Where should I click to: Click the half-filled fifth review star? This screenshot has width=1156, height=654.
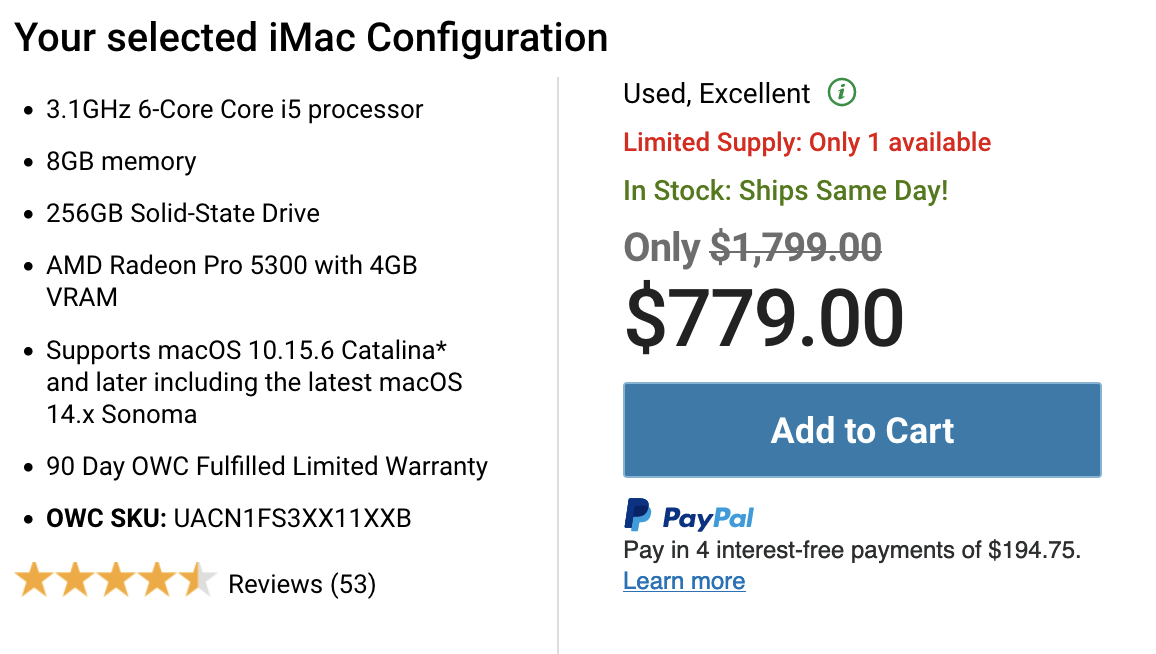[198, 580]
